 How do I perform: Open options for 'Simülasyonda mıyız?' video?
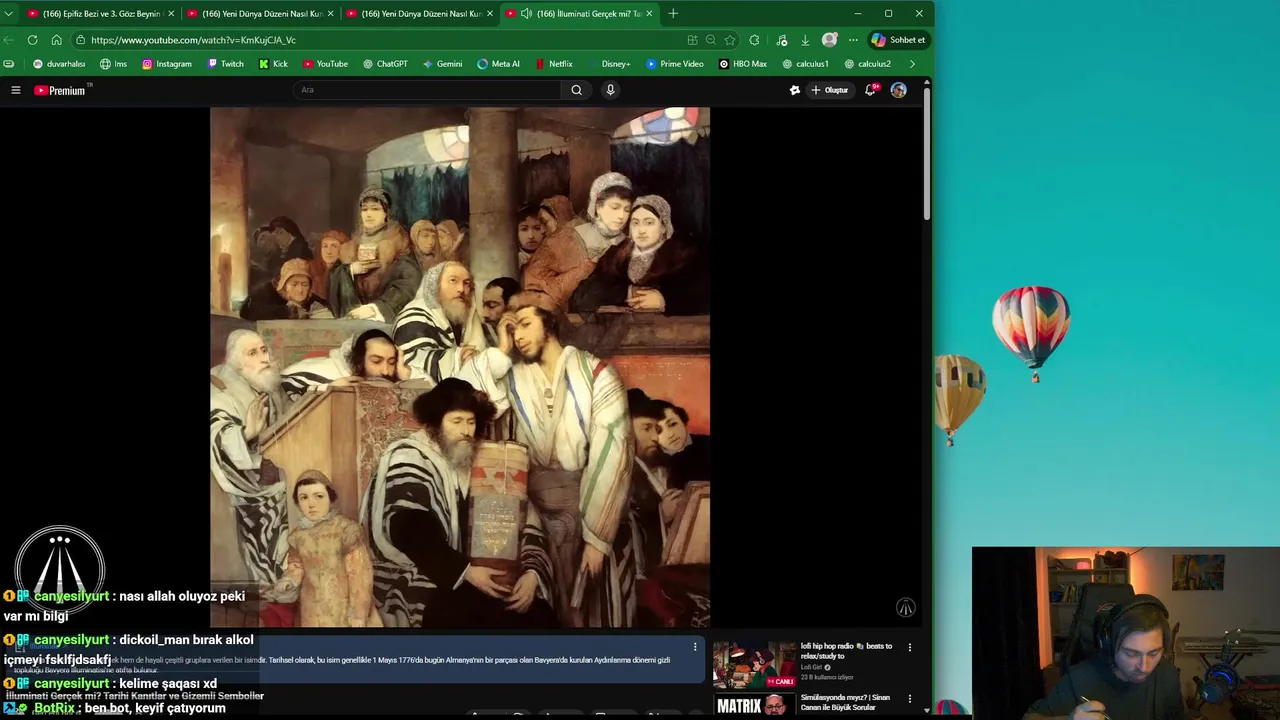click(x=909, y=698)
